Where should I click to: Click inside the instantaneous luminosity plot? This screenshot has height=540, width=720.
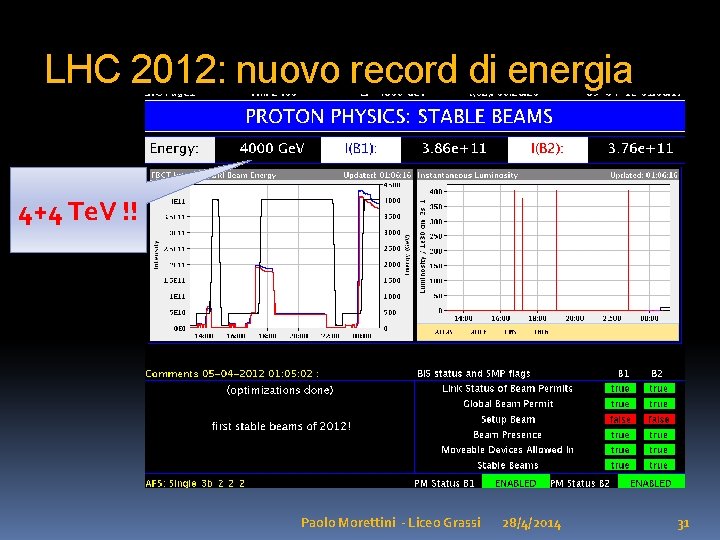558,248
